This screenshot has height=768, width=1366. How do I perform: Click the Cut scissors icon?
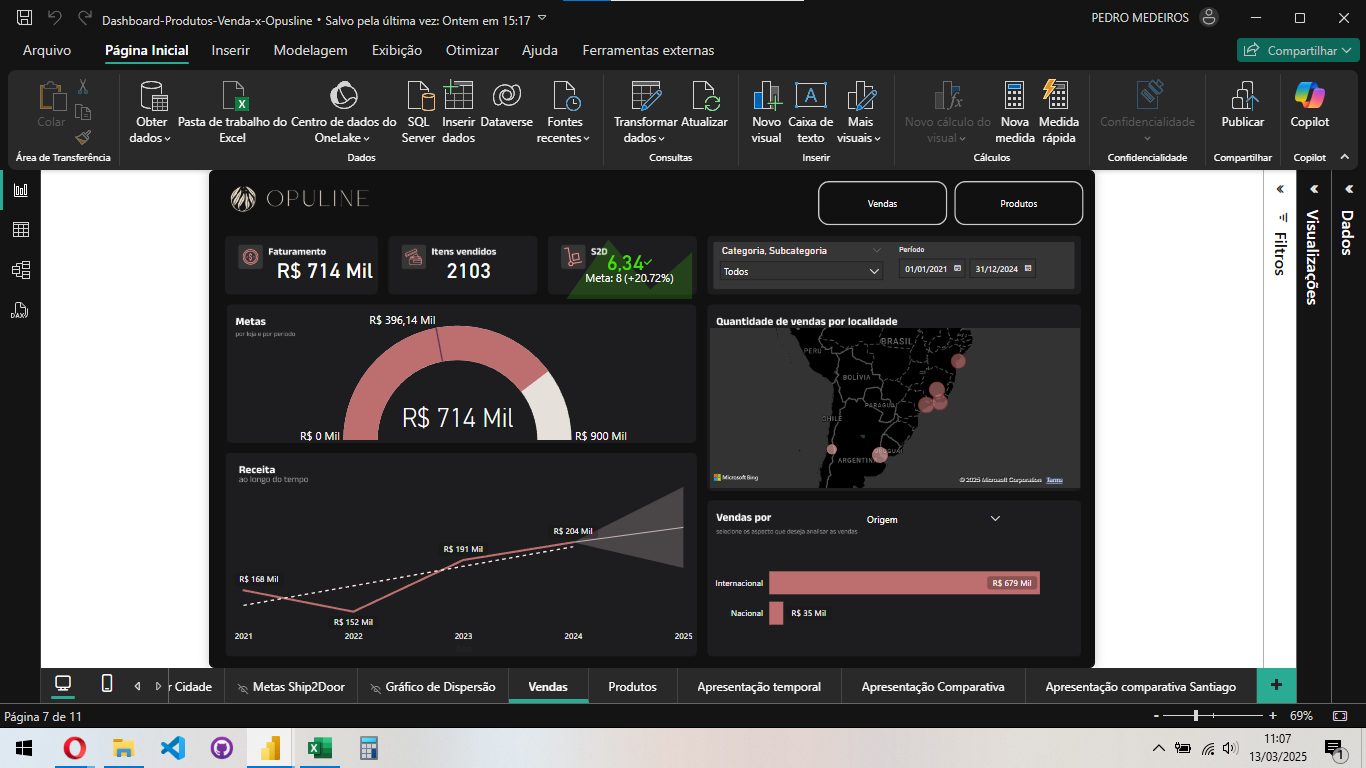[x=83, y=87]
